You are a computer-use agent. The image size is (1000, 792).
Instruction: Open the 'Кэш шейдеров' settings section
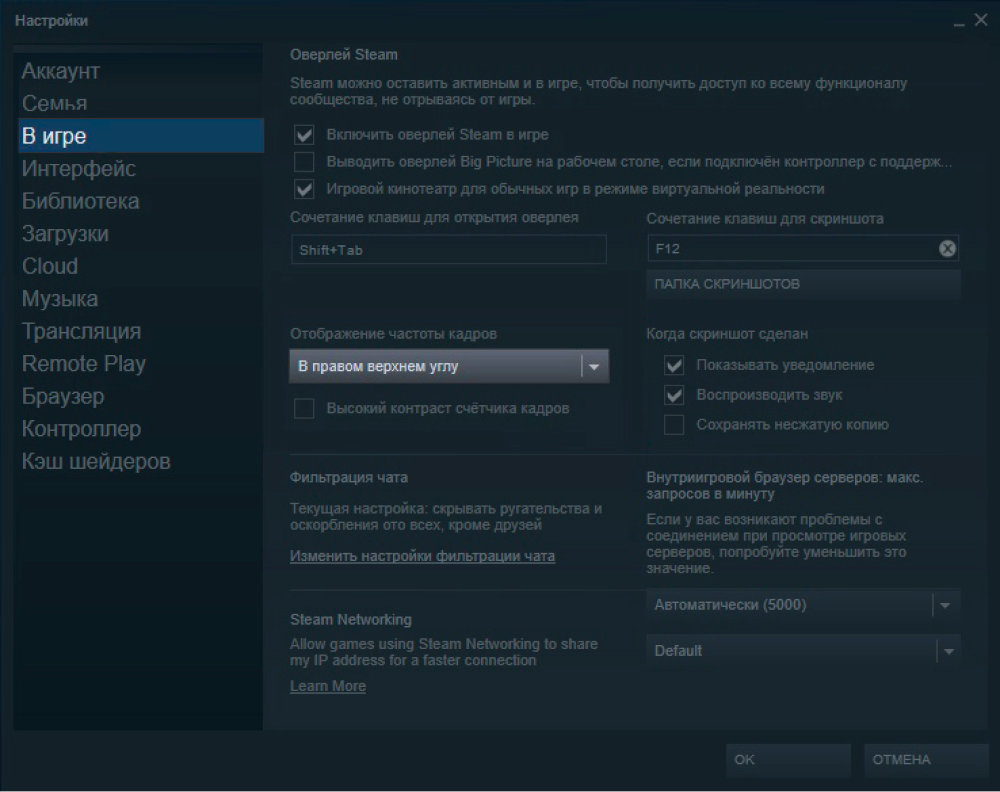[x=140, y=461]
